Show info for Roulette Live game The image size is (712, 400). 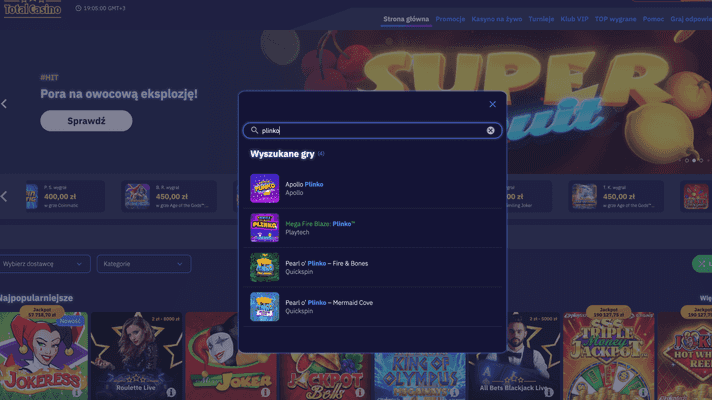pyautogui.click(x=171, y=392)
